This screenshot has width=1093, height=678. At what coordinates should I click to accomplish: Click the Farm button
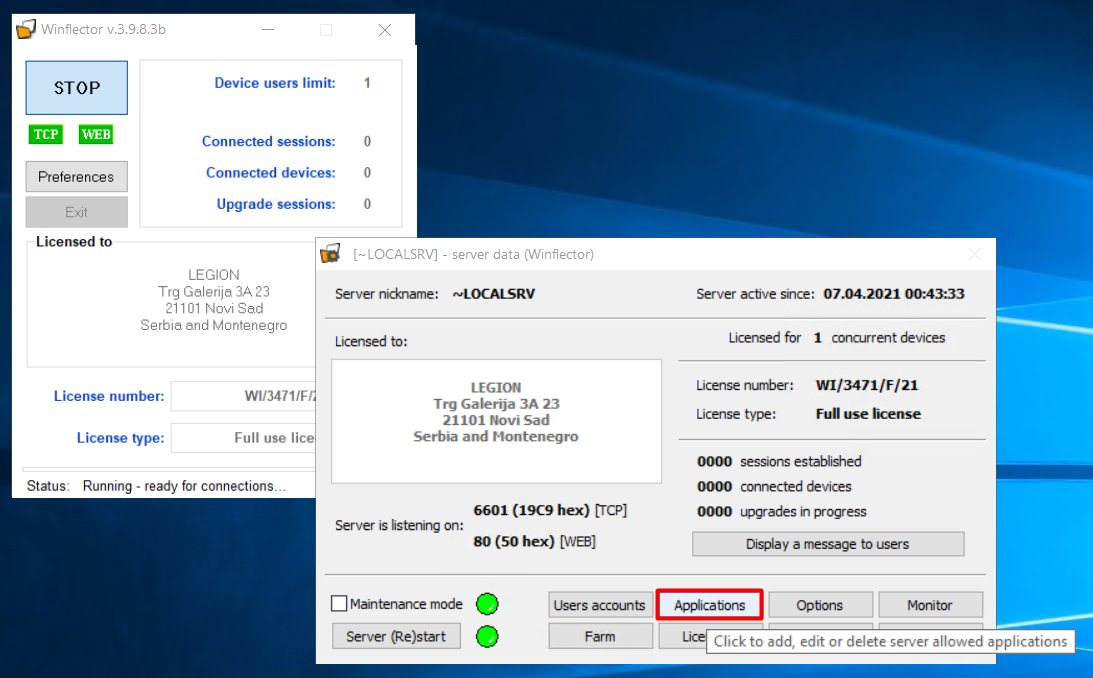coord(599,636)
